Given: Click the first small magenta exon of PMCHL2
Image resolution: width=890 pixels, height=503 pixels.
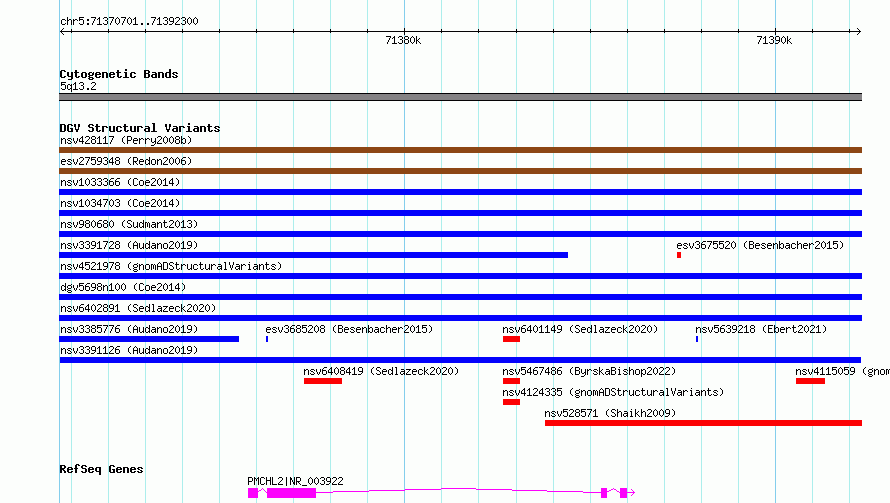Looking at the screenshot, I should [x=253, y=493].
